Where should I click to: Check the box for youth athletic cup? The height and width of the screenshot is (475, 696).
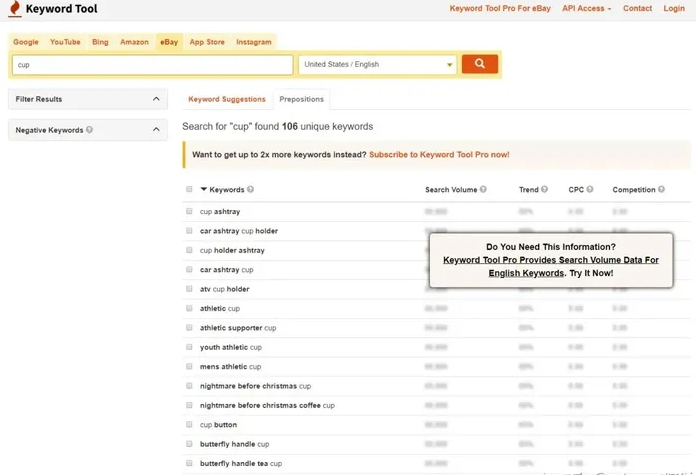pos(189,347)
